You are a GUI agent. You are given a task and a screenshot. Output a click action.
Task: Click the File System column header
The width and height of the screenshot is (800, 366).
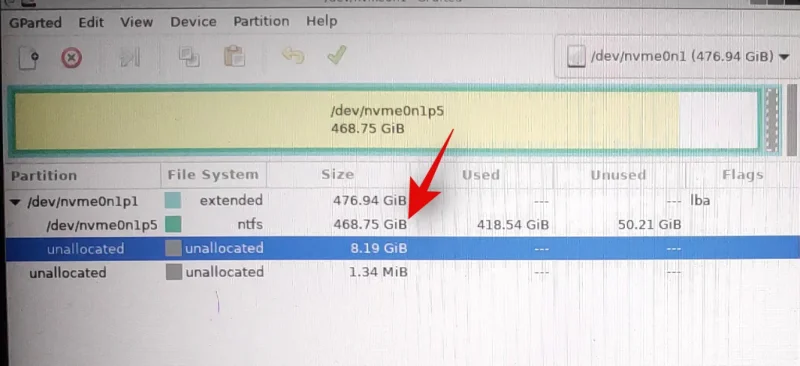tap(214, 175)
